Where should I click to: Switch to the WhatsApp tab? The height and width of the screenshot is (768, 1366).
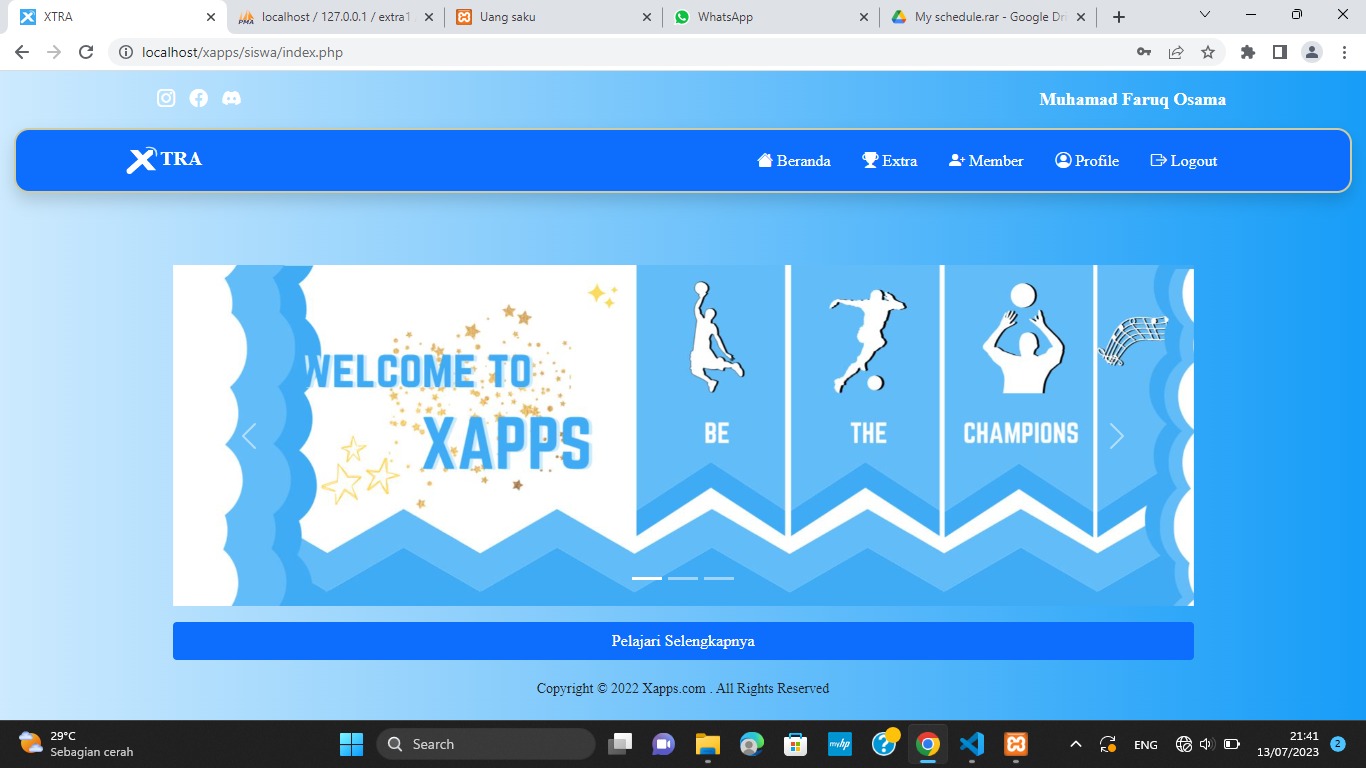tap(770, 17)
